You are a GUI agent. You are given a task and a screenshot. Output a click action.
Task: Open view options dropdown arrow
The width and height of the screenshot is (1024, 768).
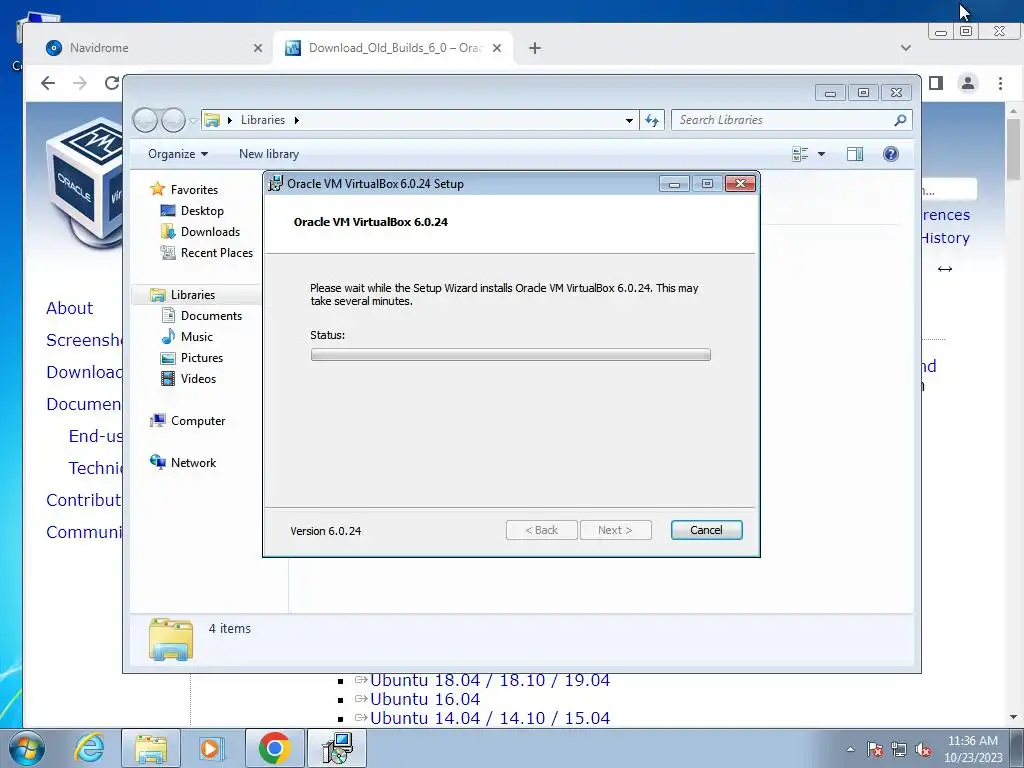822,154
